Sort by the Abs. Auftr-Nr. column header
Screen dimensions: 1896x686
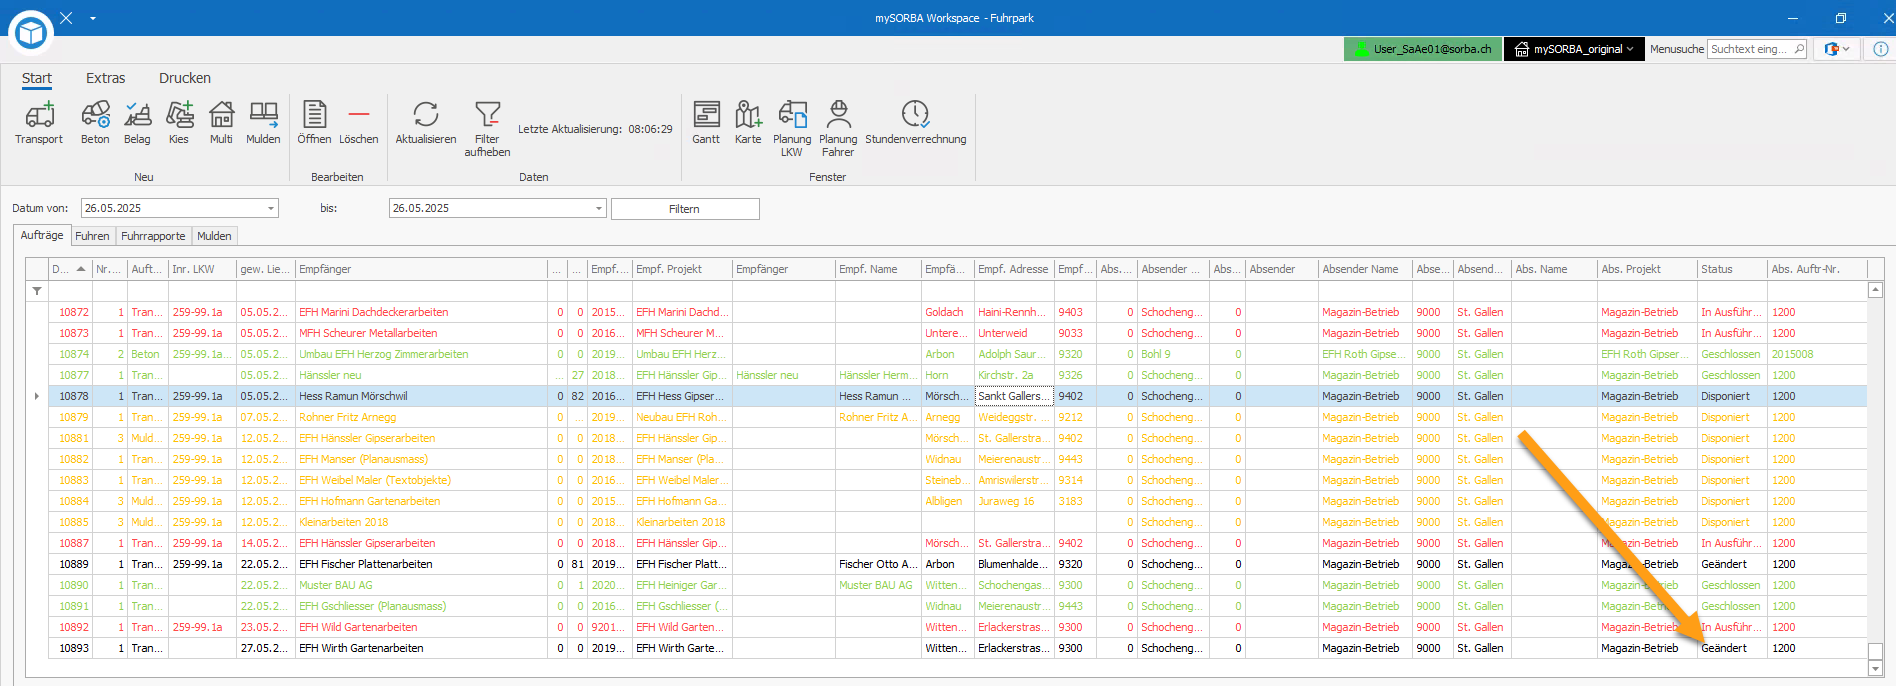tap(1817, 269)
